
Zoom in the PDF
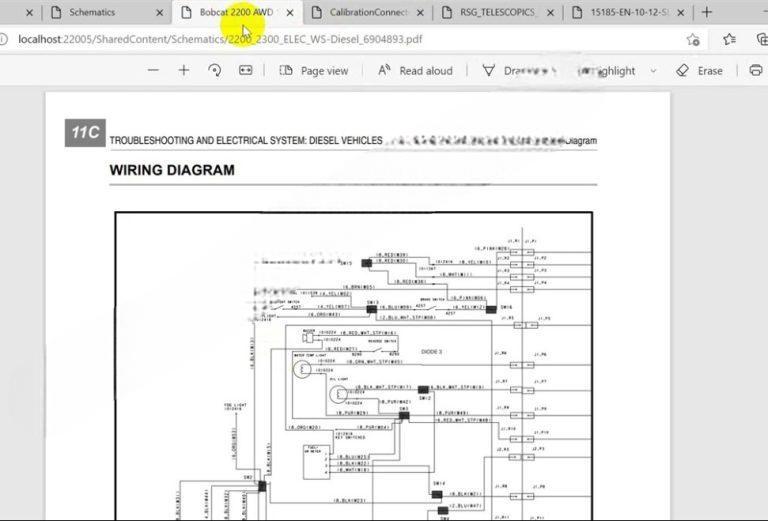pyautogui.click(x=184, y=71)
